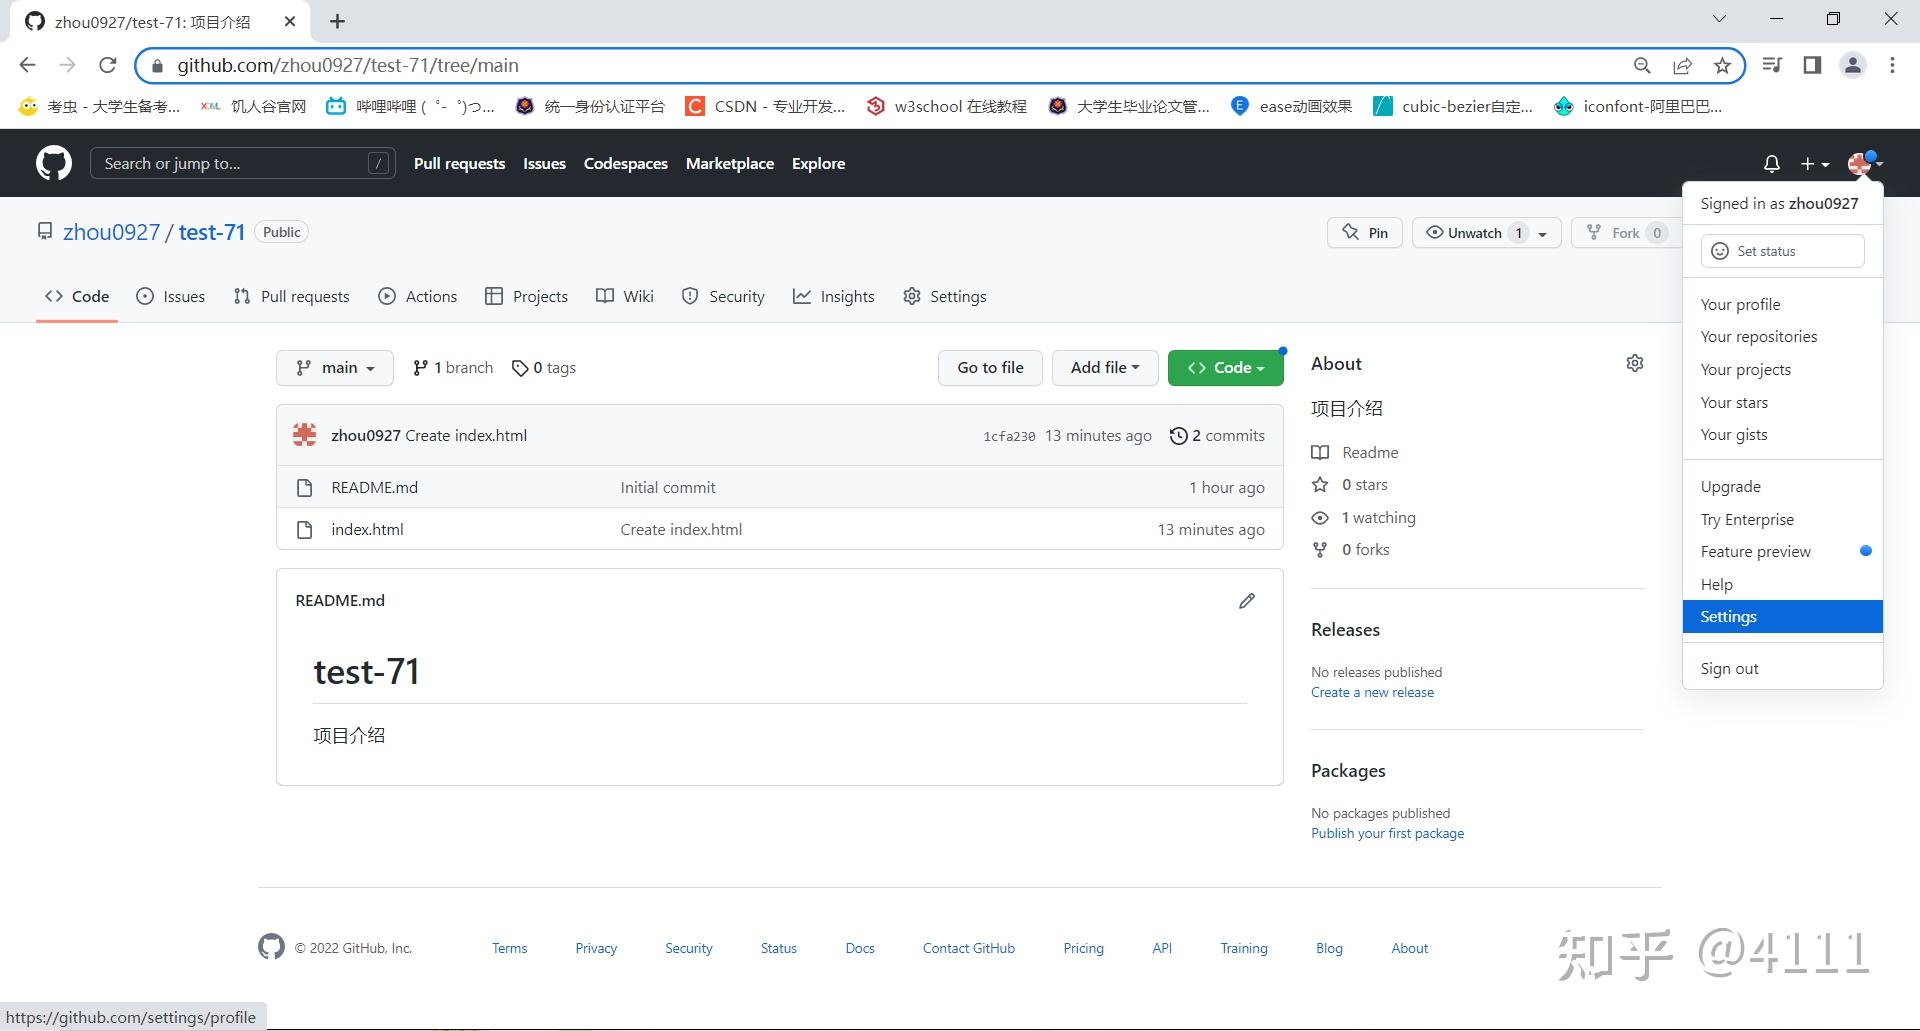Image resolution: width=1920 pixels, height=1031 pixels.
Task: Click the Set status button
Action: coord(1782,251)
